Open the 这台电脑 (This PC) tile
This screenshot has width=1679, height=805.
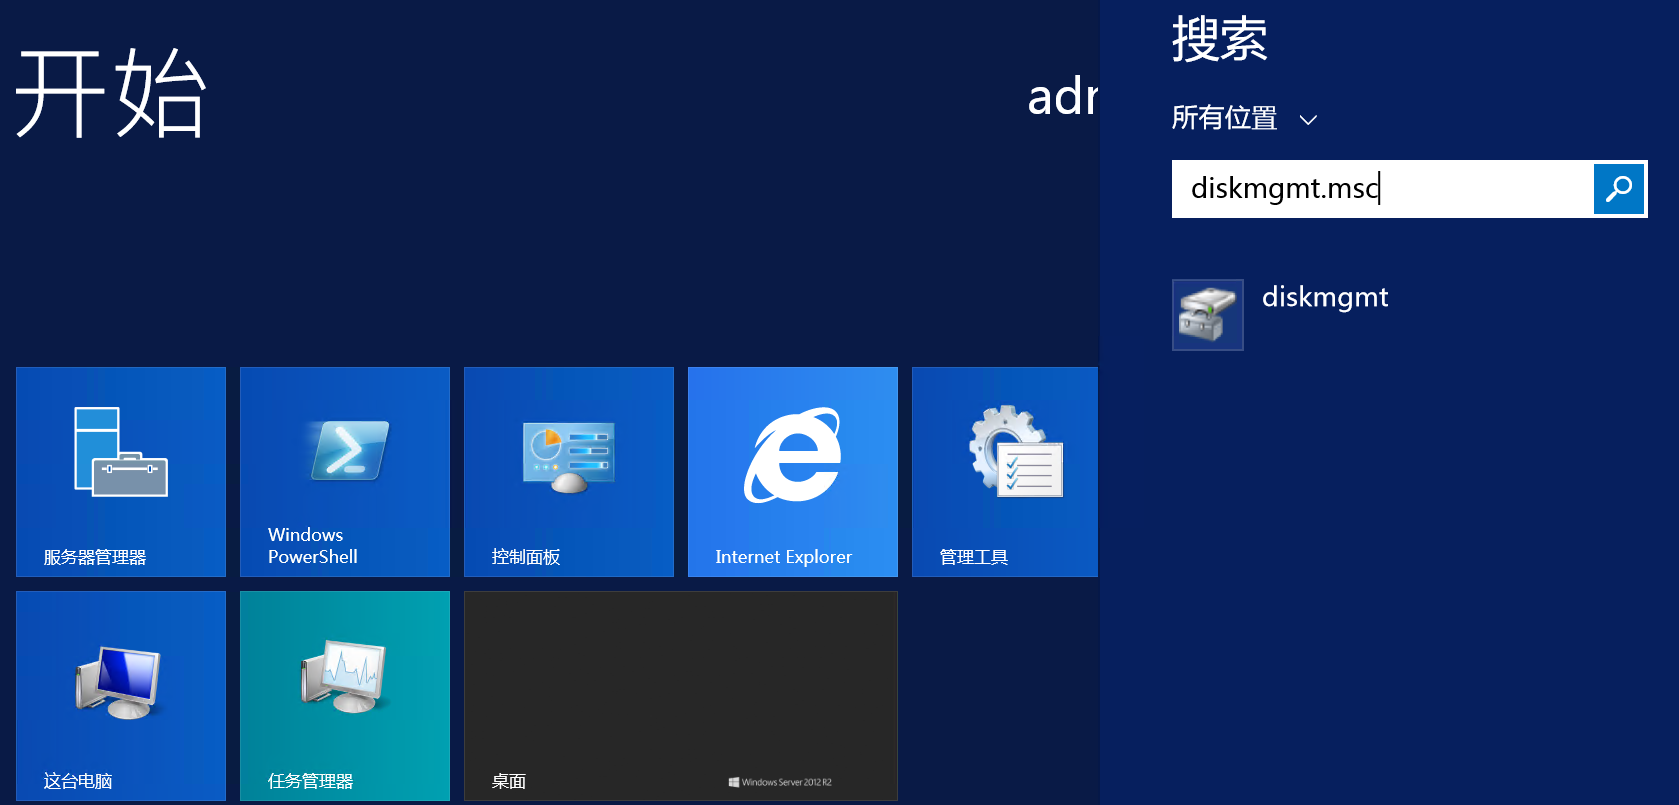[x=121, y=695]
